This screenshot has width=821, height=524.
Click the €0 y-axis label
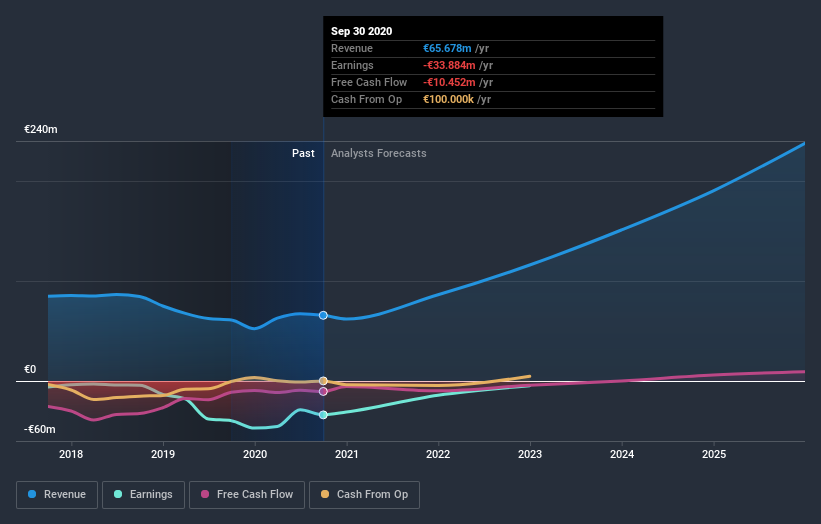point(30,370)
